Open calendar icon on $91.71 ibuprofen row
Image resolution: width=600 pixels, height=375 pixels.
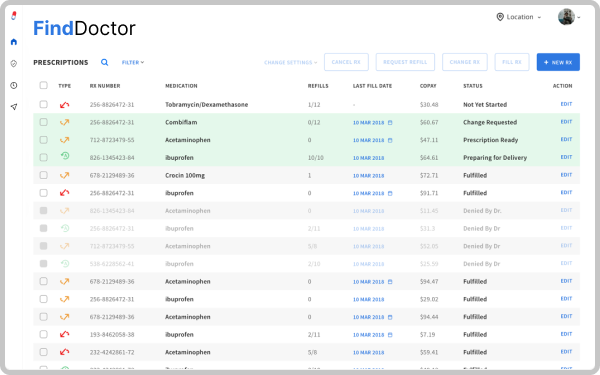390,193
